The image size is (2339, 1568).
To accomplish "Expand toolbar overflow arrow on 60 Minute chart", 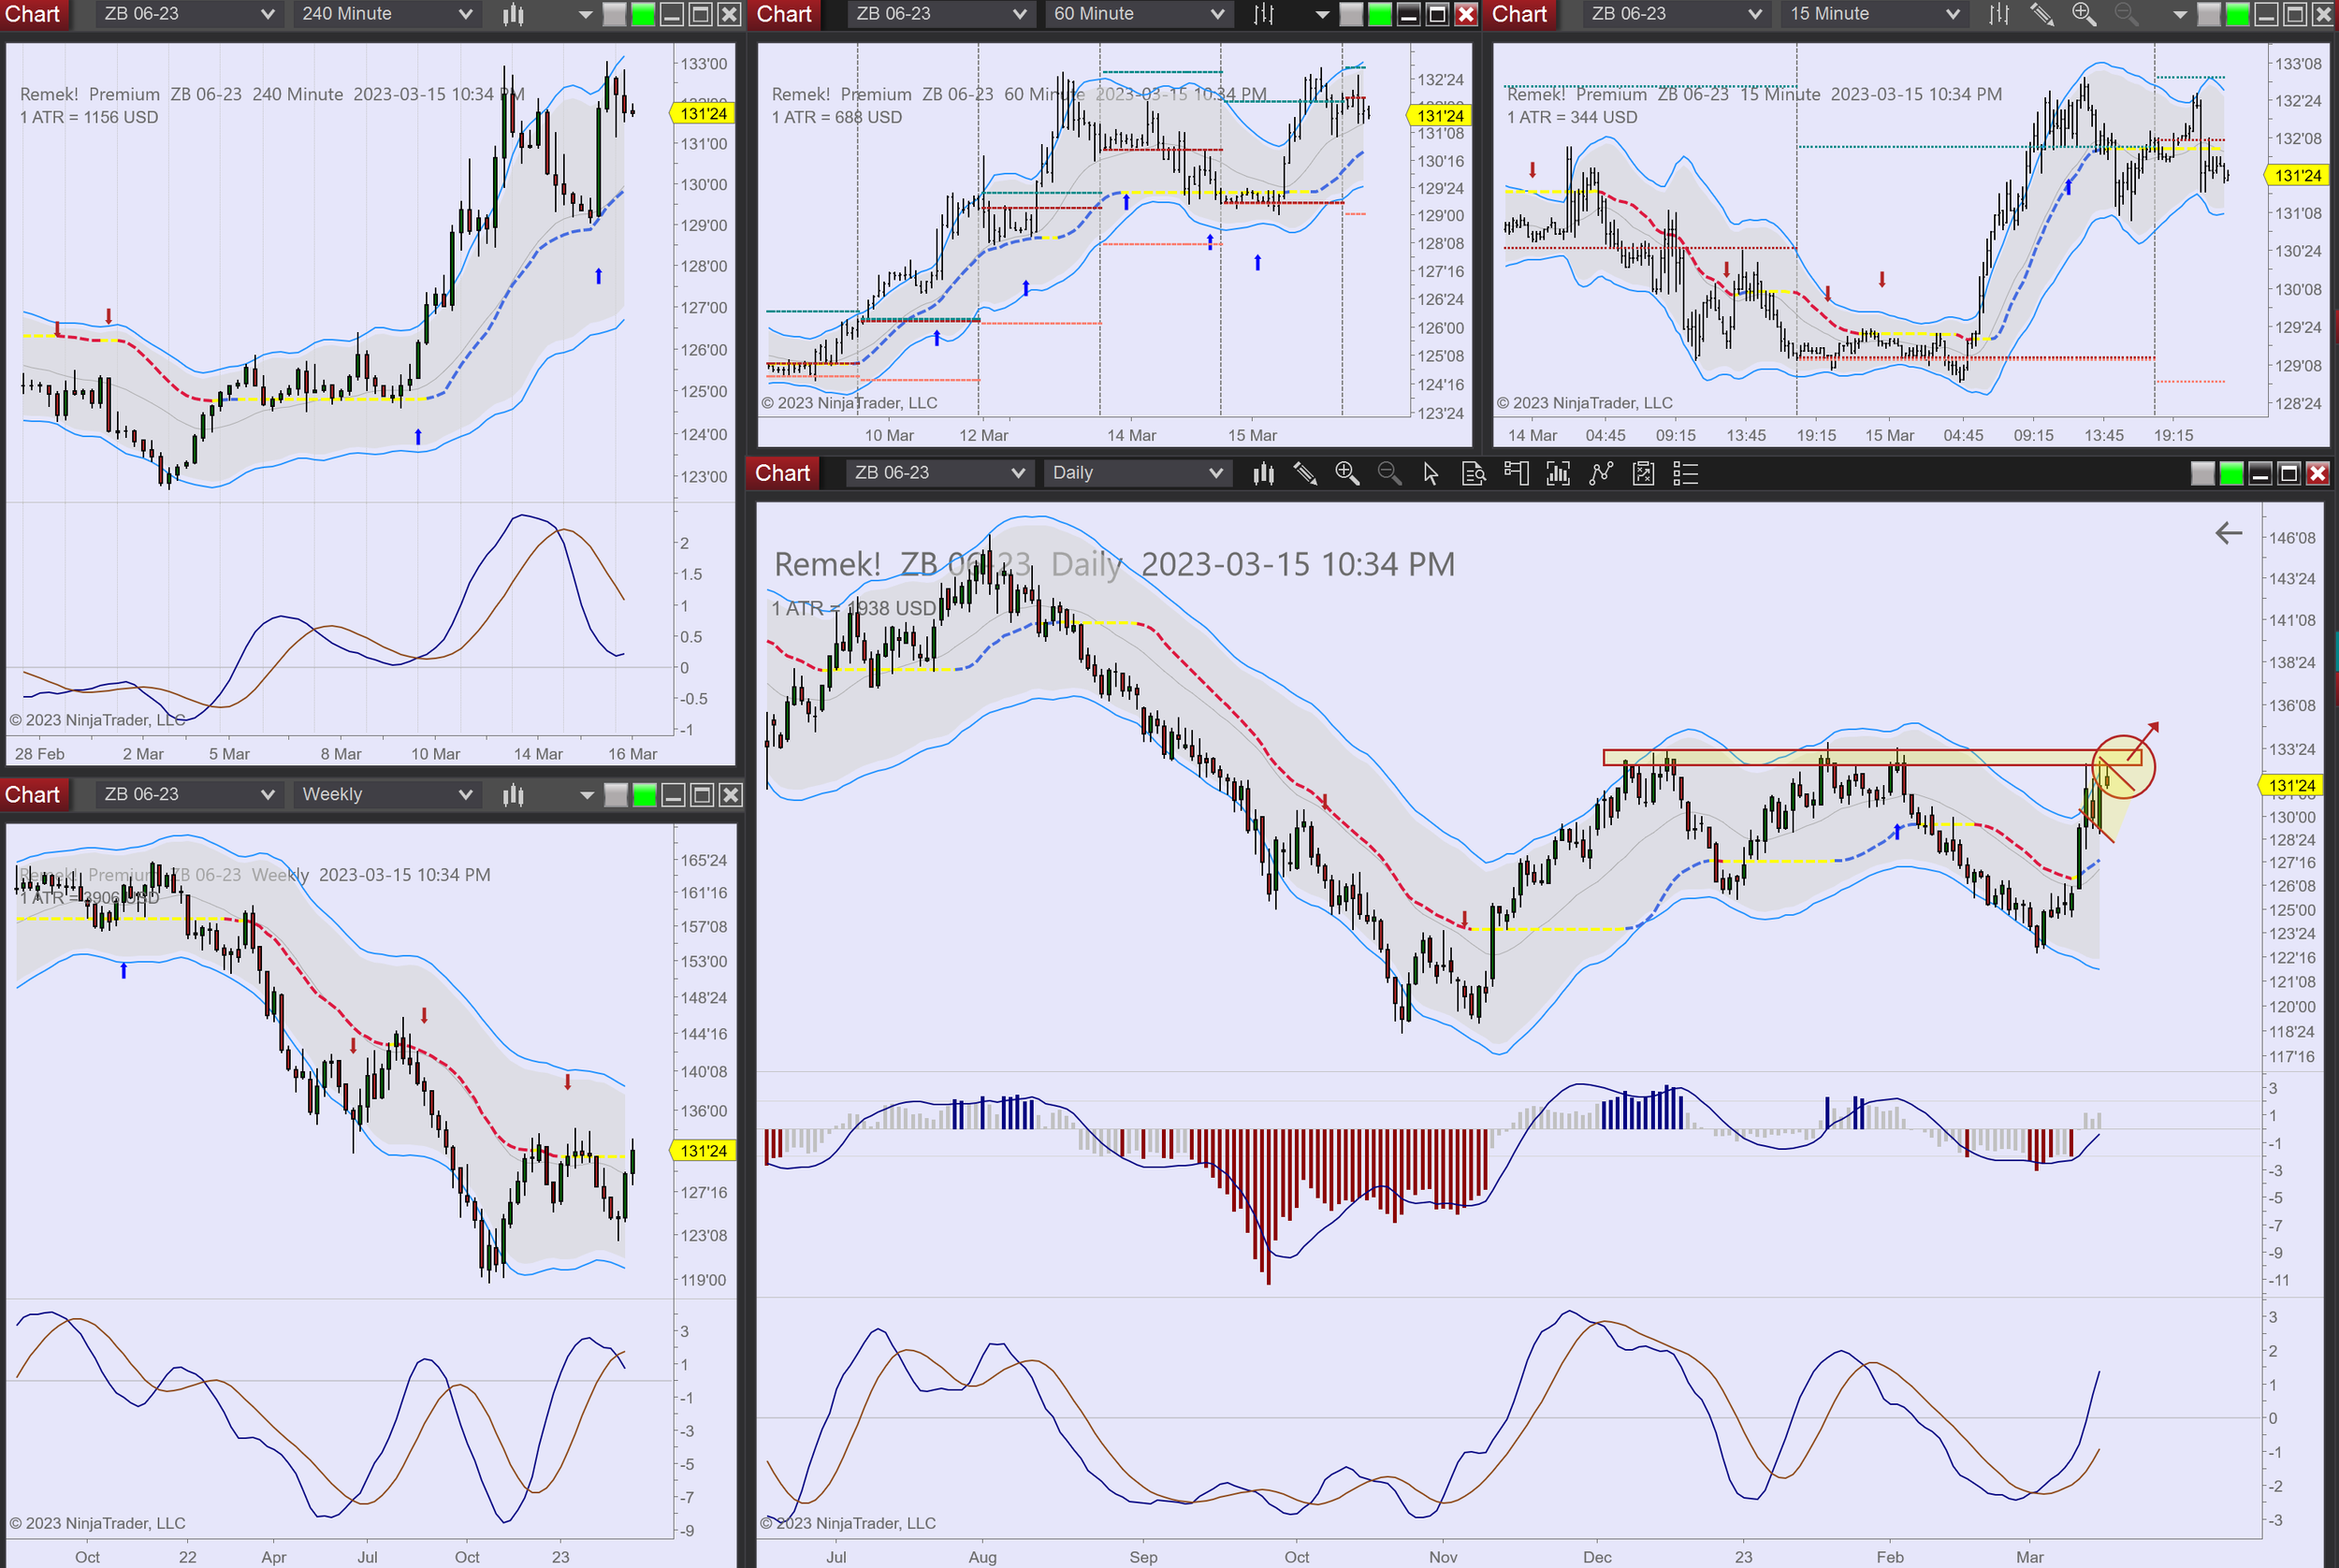I will [x=1321, y=14].
